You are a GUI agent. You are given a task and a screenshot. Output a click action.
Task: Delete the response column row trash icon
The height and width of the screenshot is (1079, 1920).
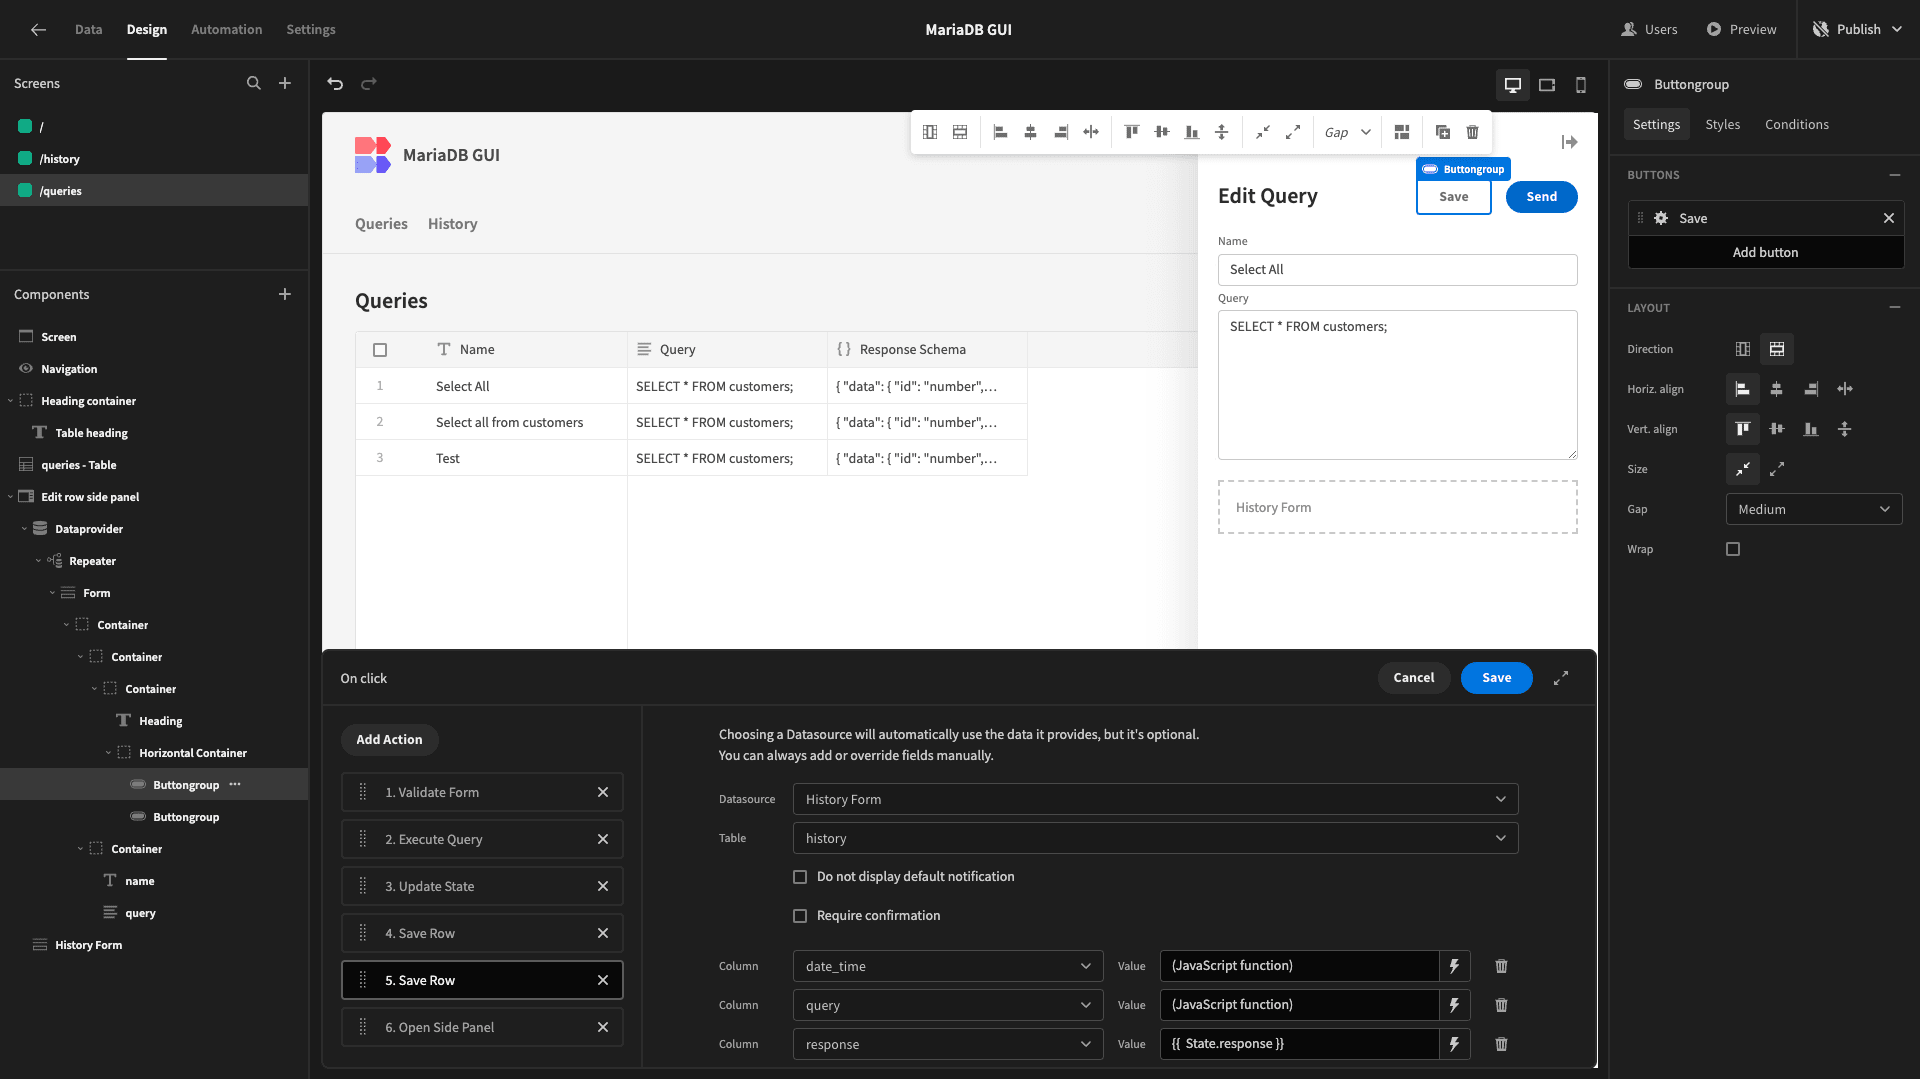(x=1501, y=1044)
